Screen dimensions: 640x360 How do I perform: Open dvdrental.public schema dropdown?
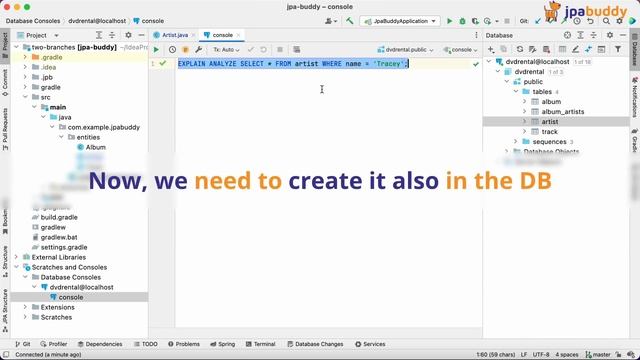[x=405, y=50]
